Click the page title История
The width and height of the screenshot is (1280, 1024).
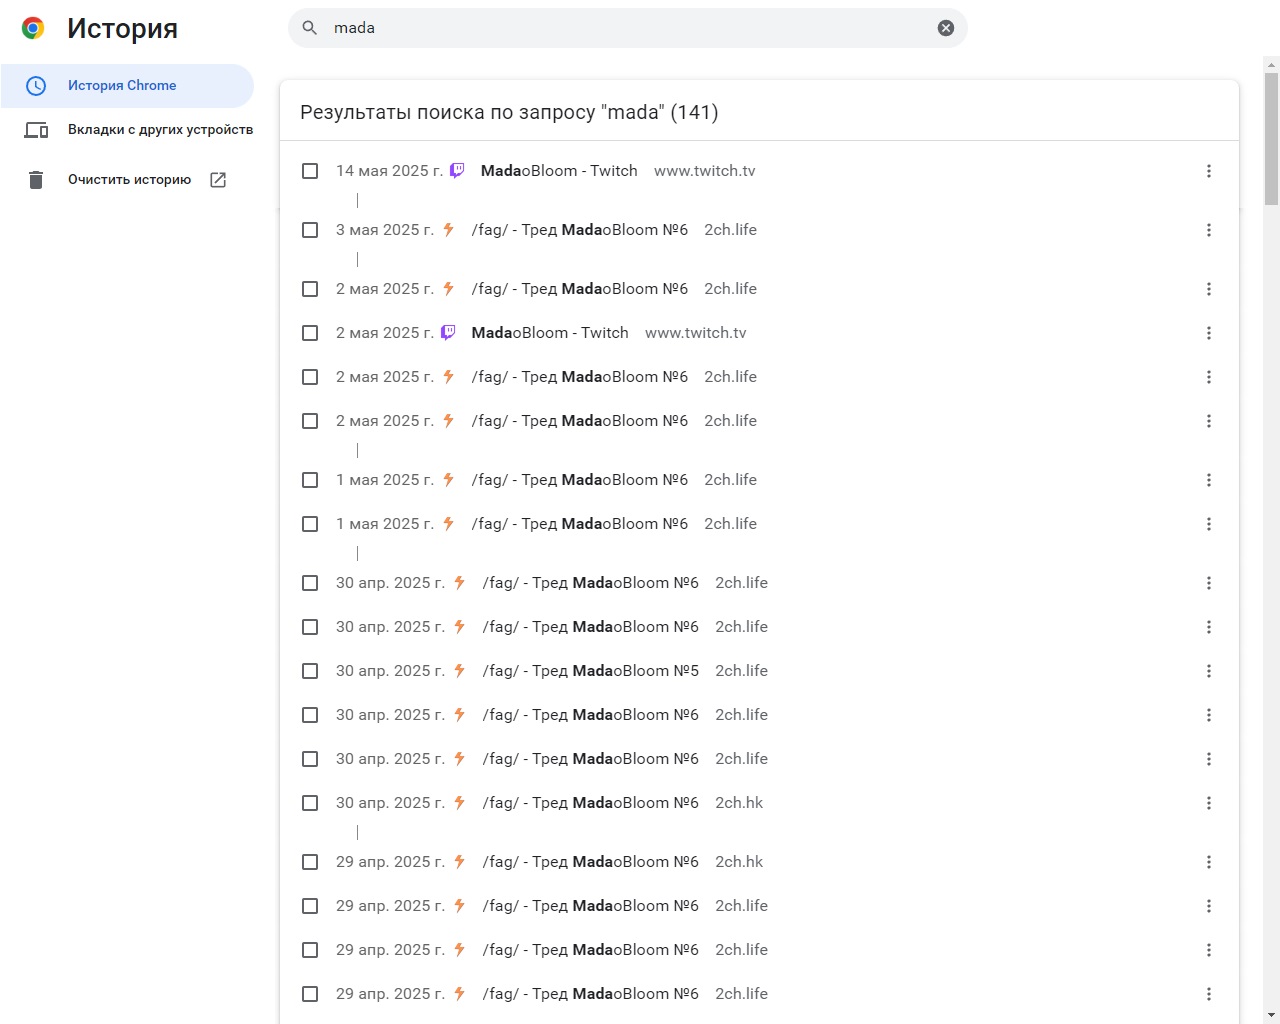coord(122,29)
